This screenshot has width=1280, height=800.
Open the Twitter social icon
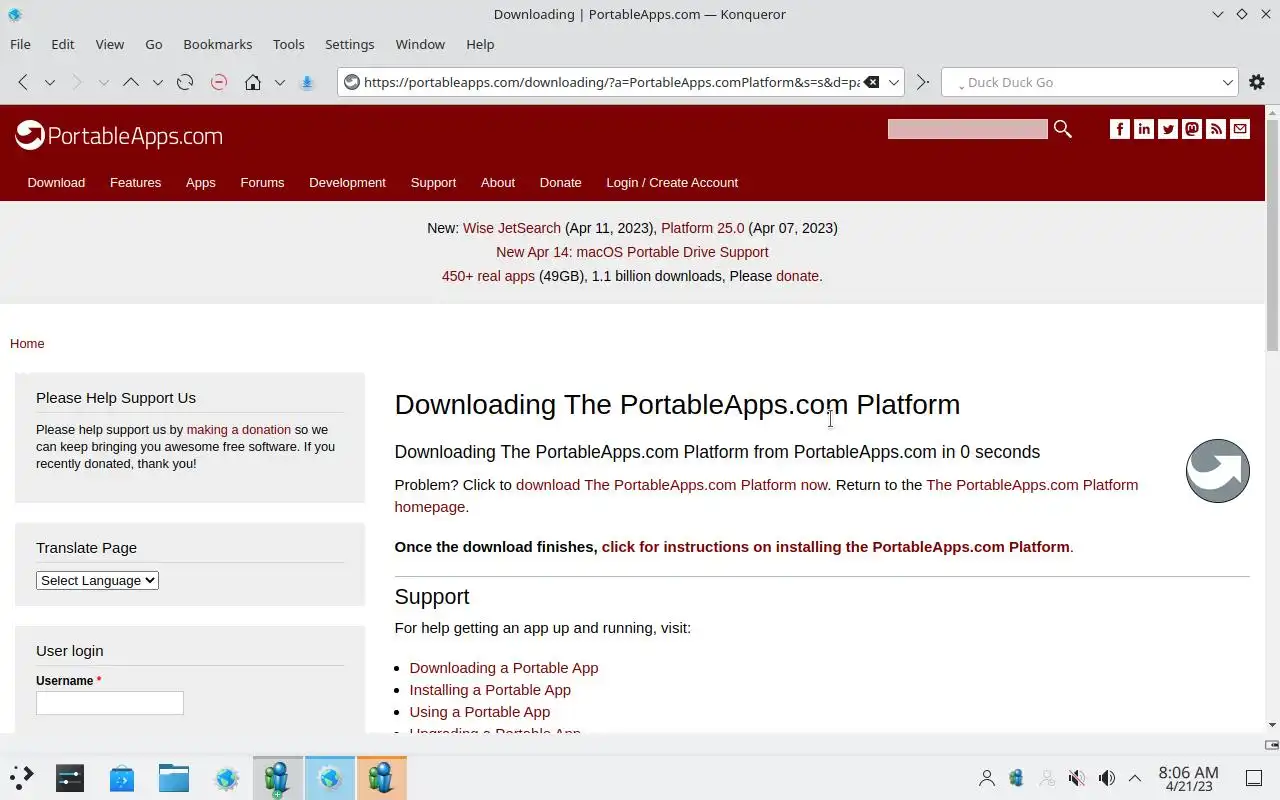point(1168,129)
